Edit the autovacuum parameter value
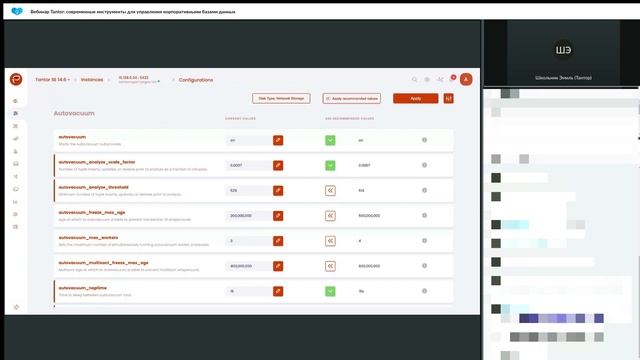640x360 pixels. click(x=278, y=140)
